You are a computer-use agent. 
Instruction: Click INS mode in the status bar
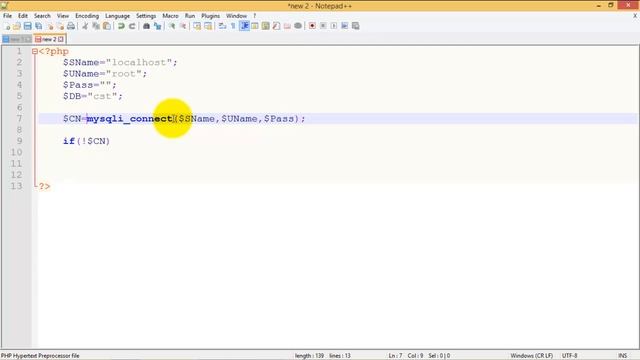pyautogui.click(x=622, y=356)
